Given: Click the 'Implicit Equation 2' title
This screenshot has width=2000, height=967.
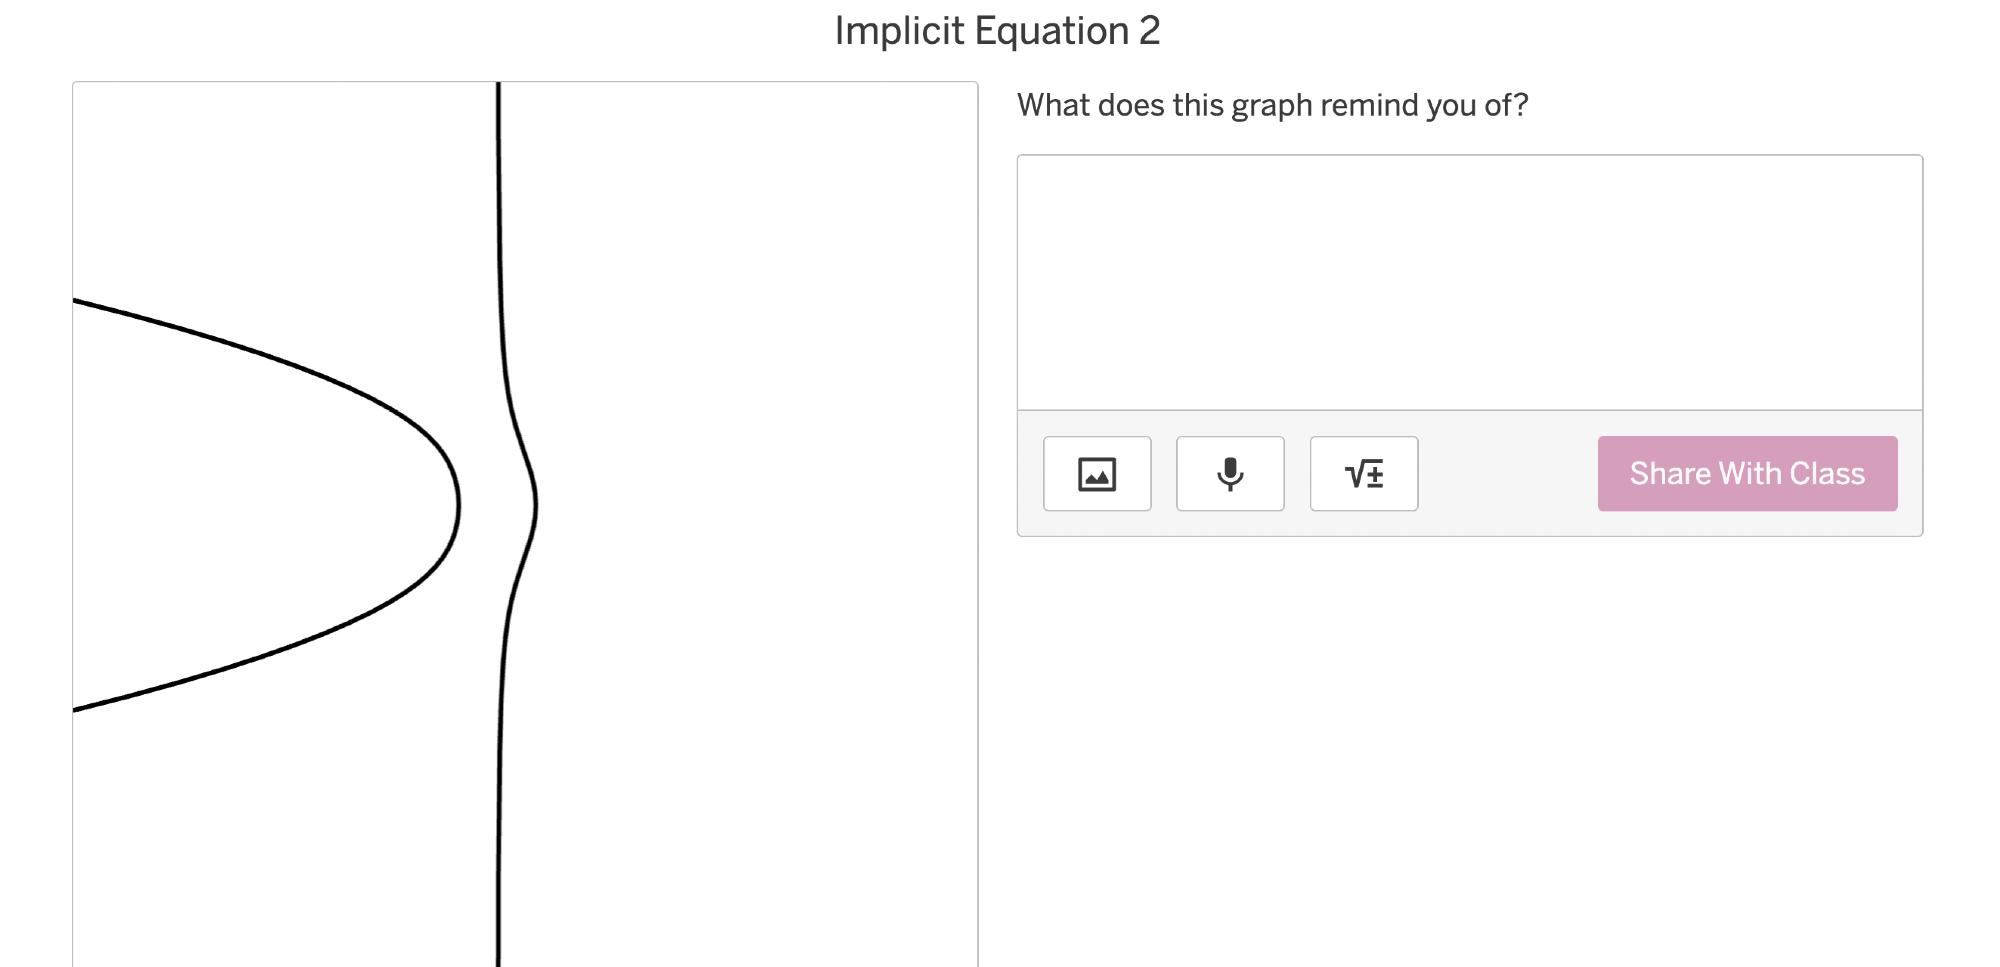Looking at the screenshot, I should 997,31.
